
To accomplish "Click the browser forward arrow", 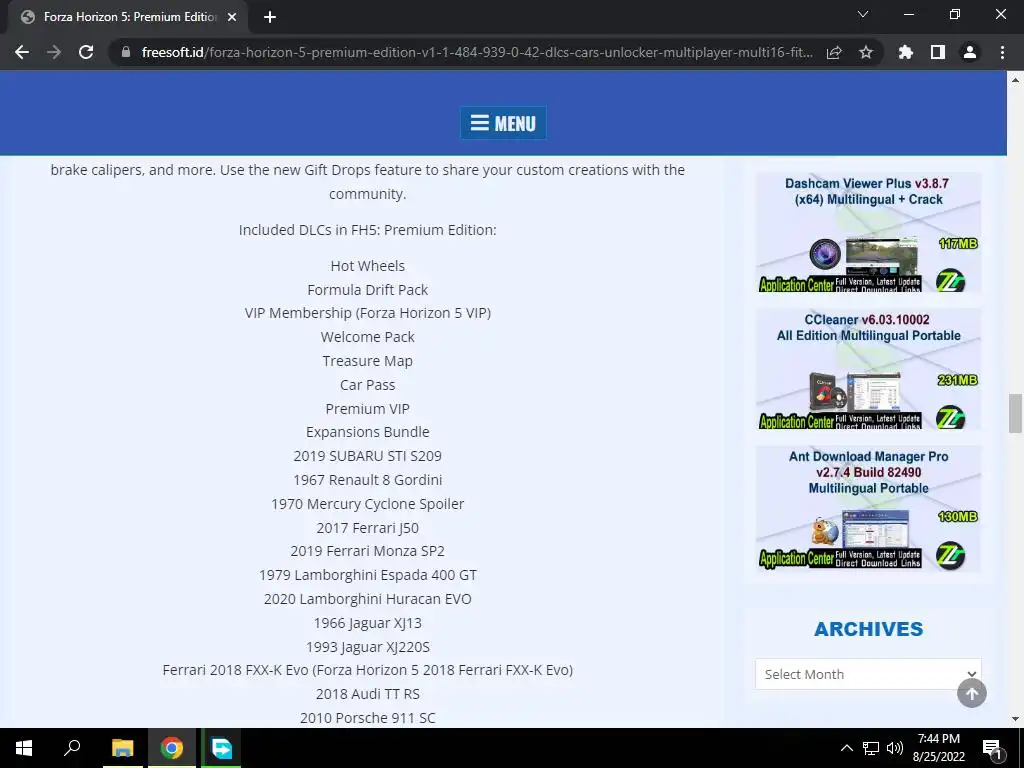I will 54,52.
